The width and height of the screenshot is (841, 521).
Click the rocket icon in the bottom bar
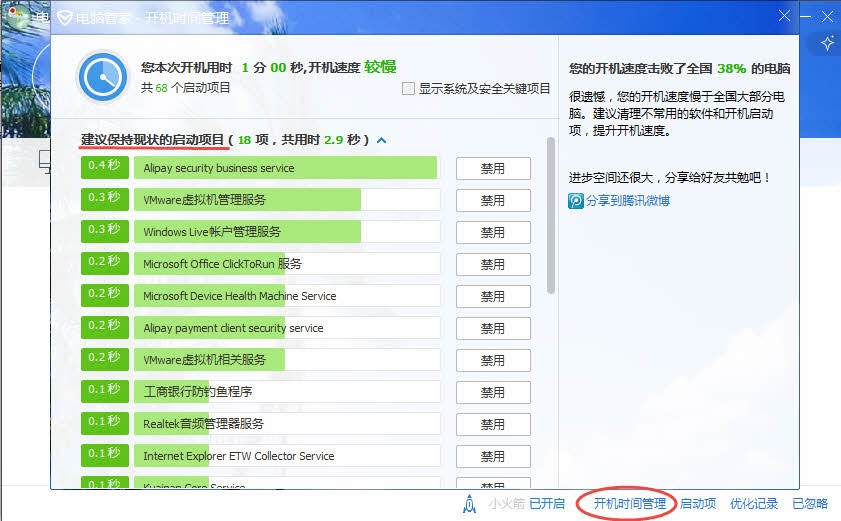(469, 504)
